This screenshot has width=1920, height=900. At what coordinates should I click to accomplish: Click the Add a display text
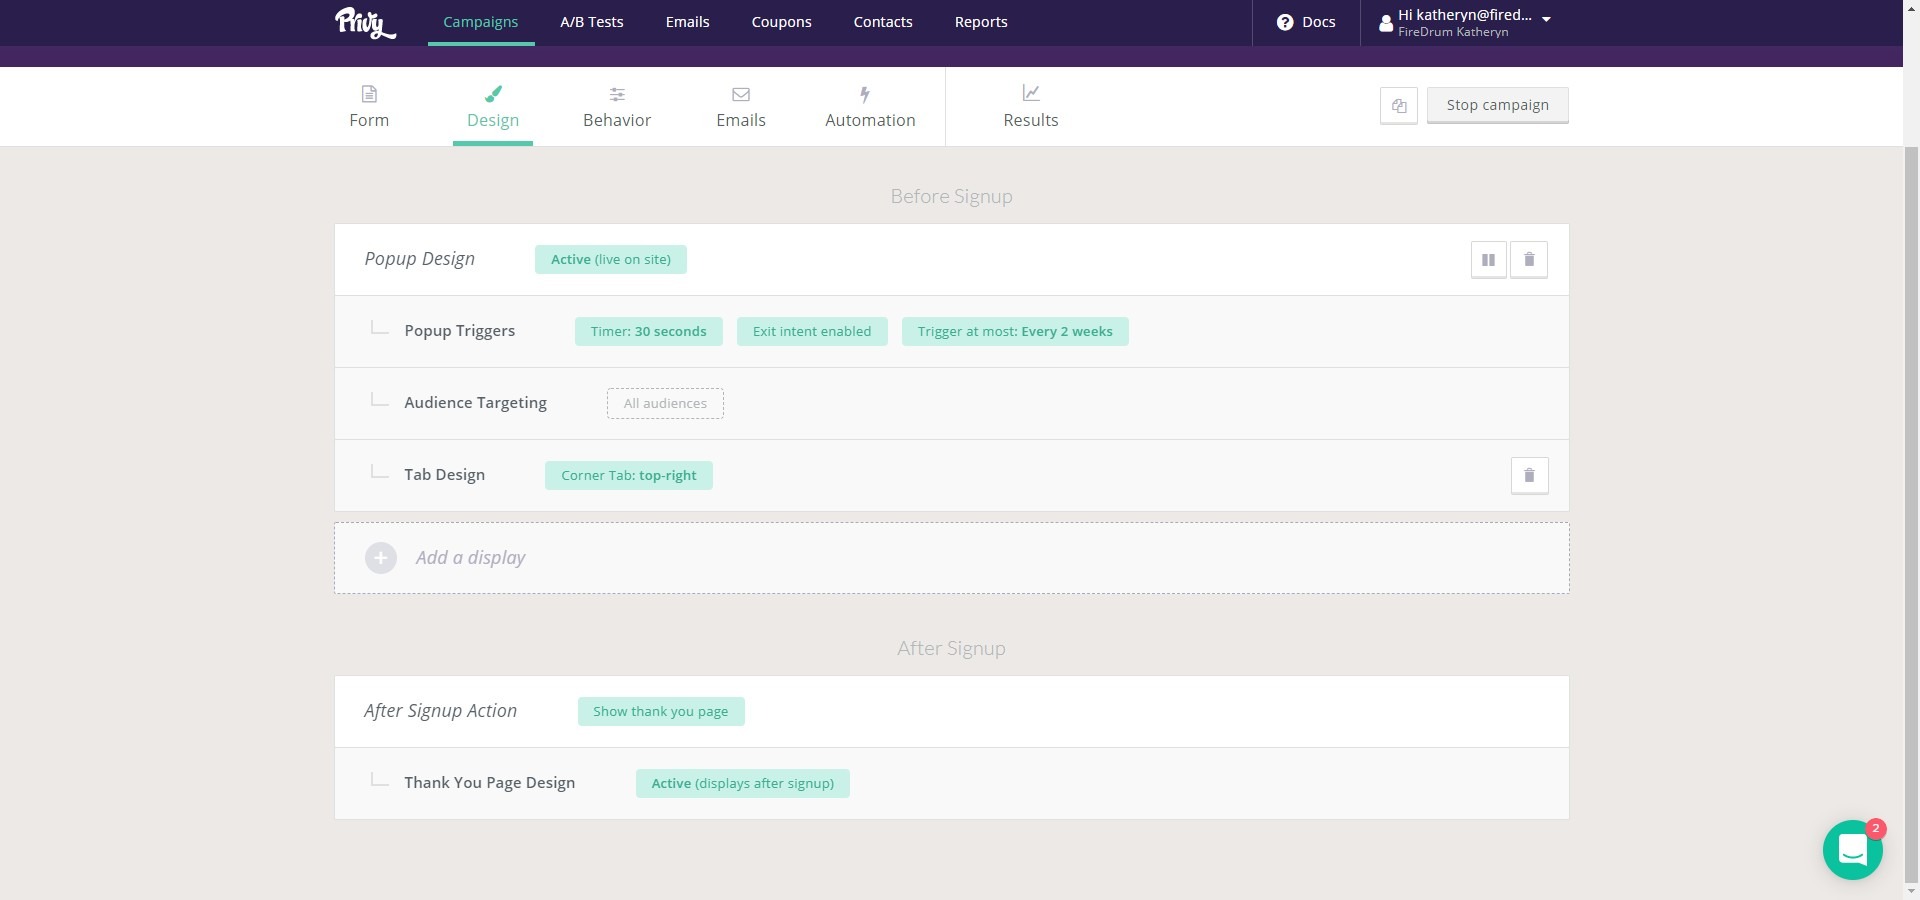tap(471, 558)
